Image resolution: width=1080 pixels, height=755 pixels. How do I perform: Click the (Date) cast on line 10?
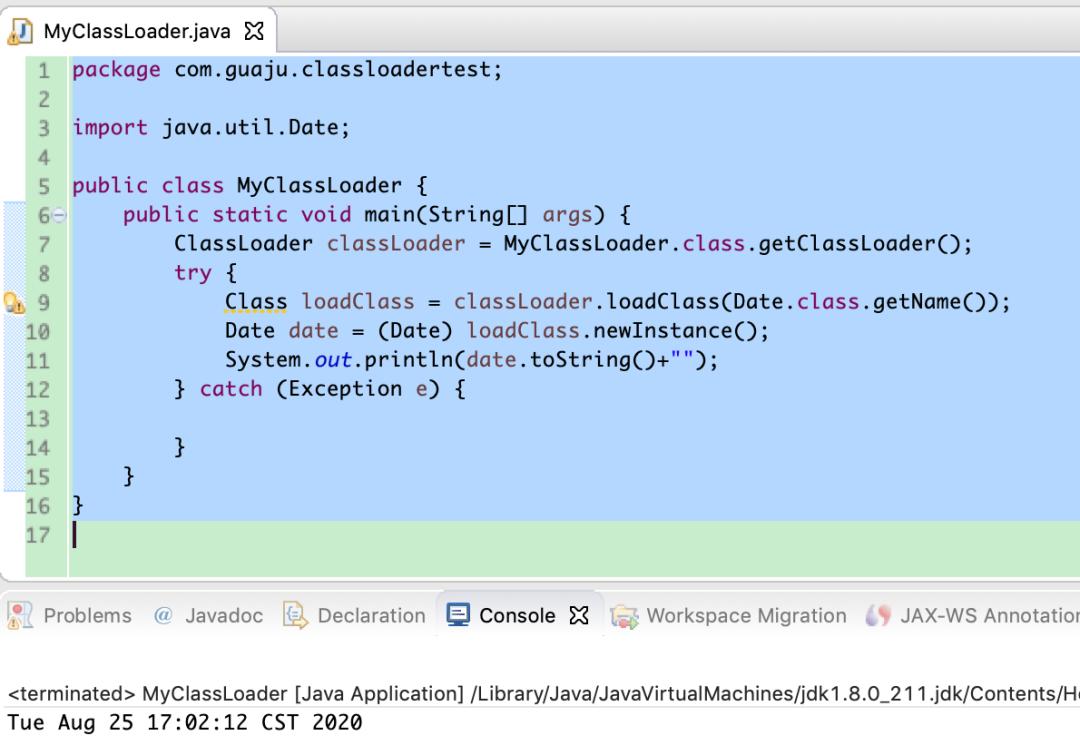coord(415,331)
